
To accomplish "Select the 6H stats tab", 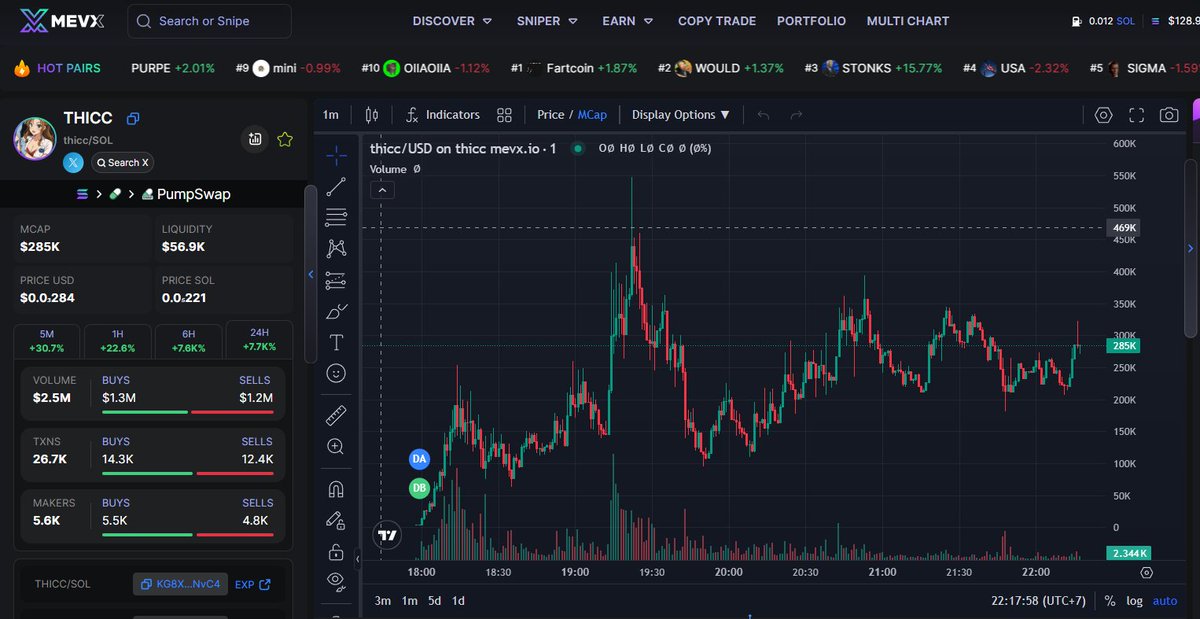I will click(188, 340).
